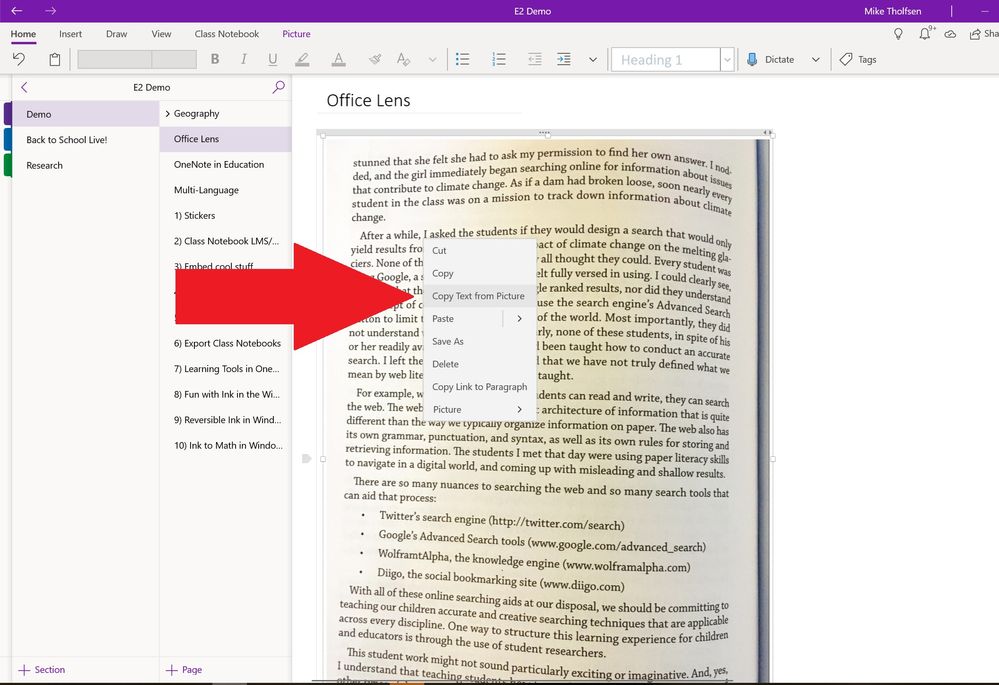Switch to the Insert tab
Image resolution: width=999 pixels, height=685 pixels.
70,34
